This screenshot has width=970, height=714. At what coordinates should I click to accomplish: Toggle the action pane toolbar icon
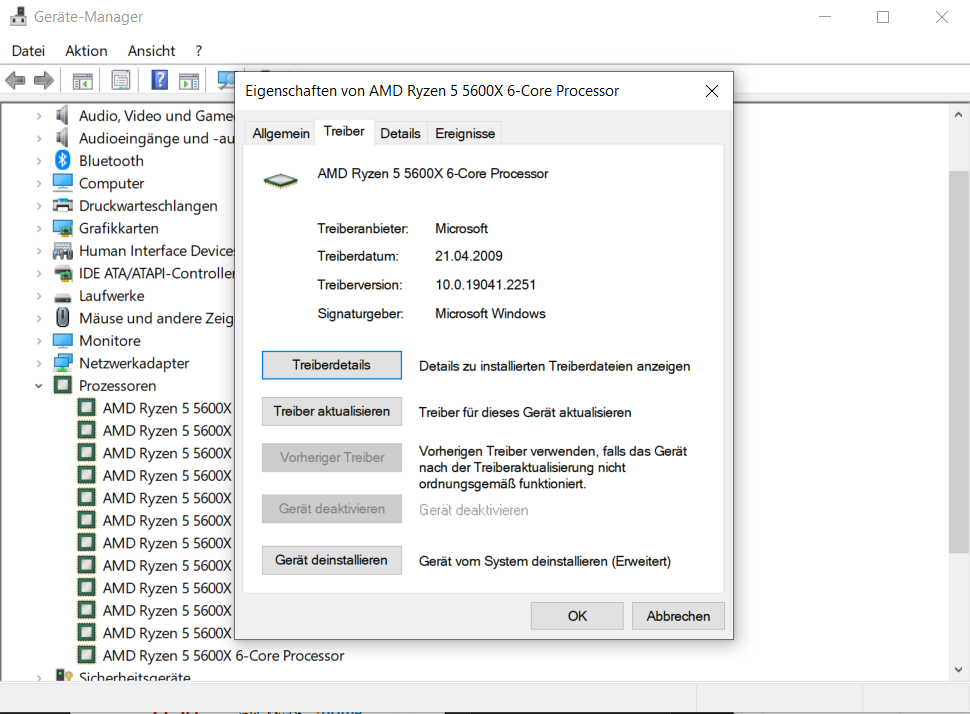(x=189, y=80)
